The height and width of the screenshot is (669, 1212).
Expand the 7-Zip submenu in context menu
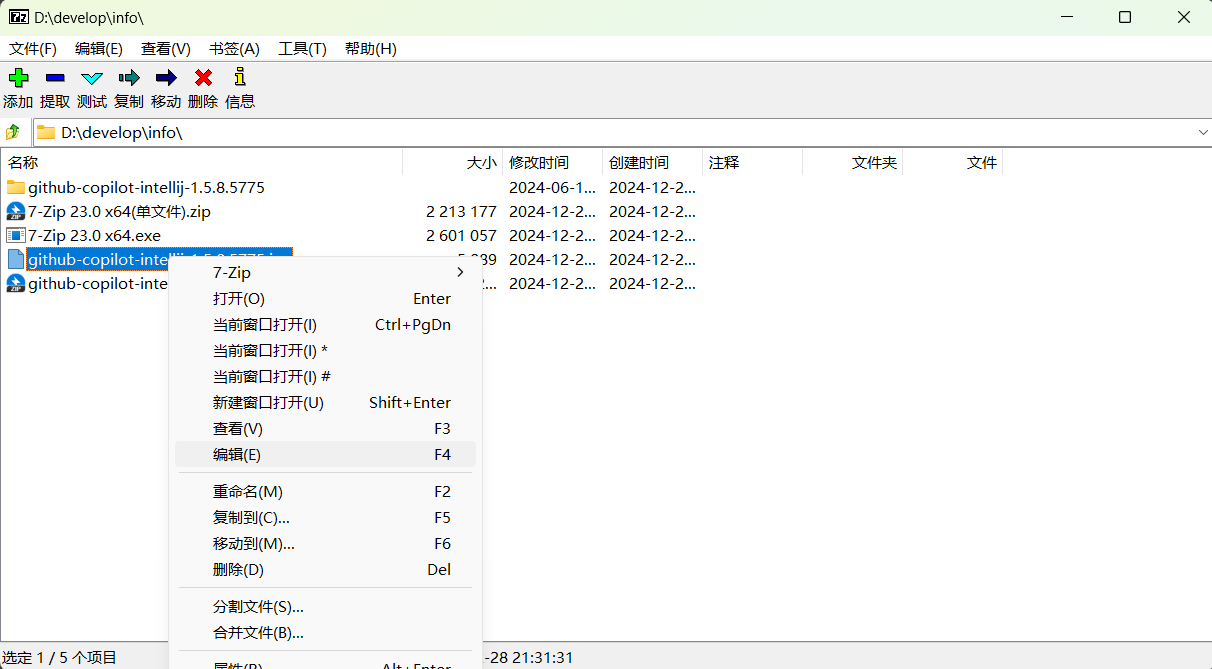tap(325, 272)
